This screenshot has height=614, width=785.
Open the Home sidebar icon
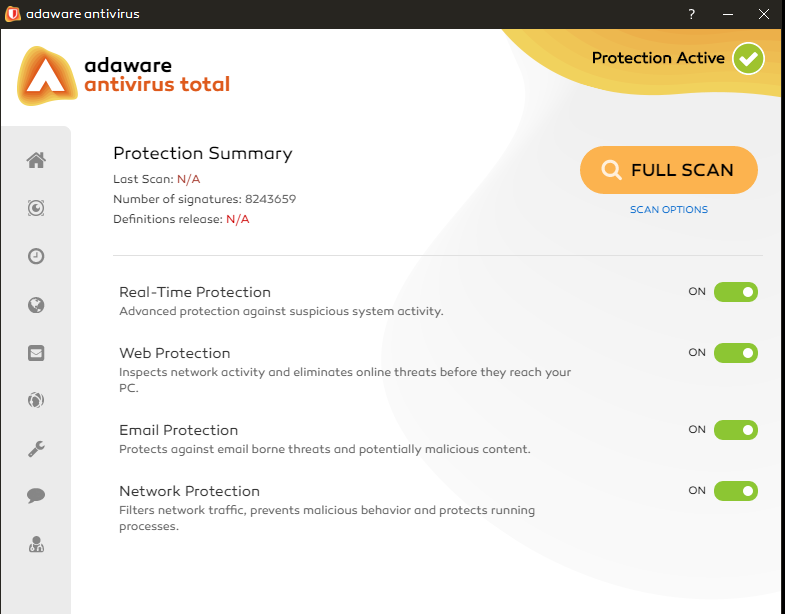pyautogui.click(x=36, y=160)
